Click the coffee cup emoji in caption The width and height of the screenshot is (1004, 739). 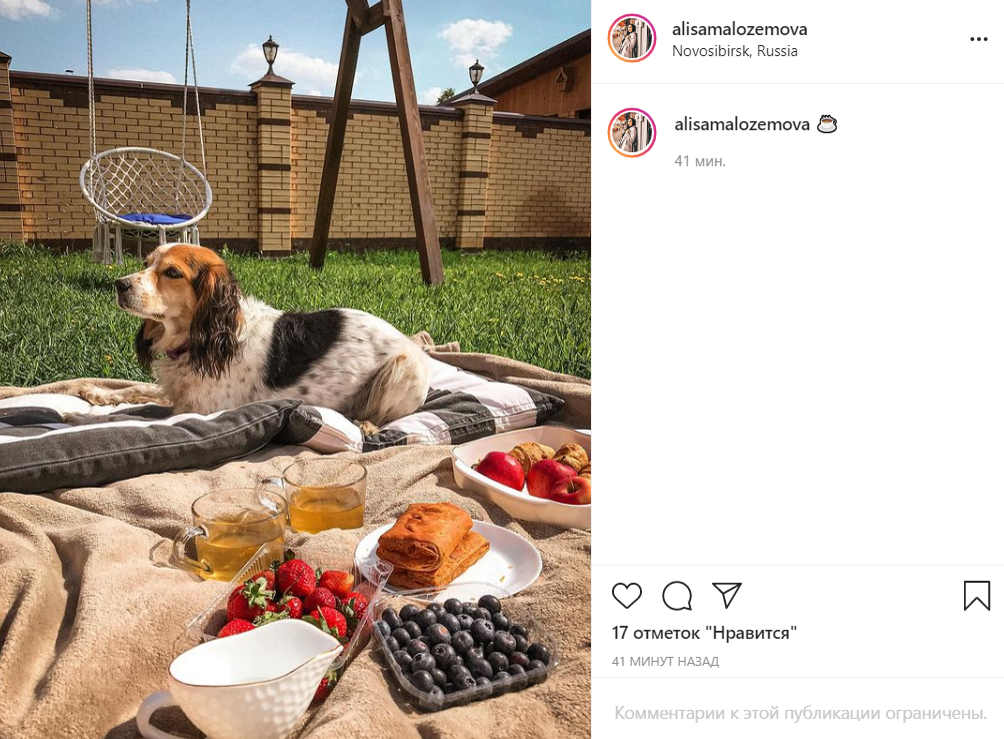[827, 124]
